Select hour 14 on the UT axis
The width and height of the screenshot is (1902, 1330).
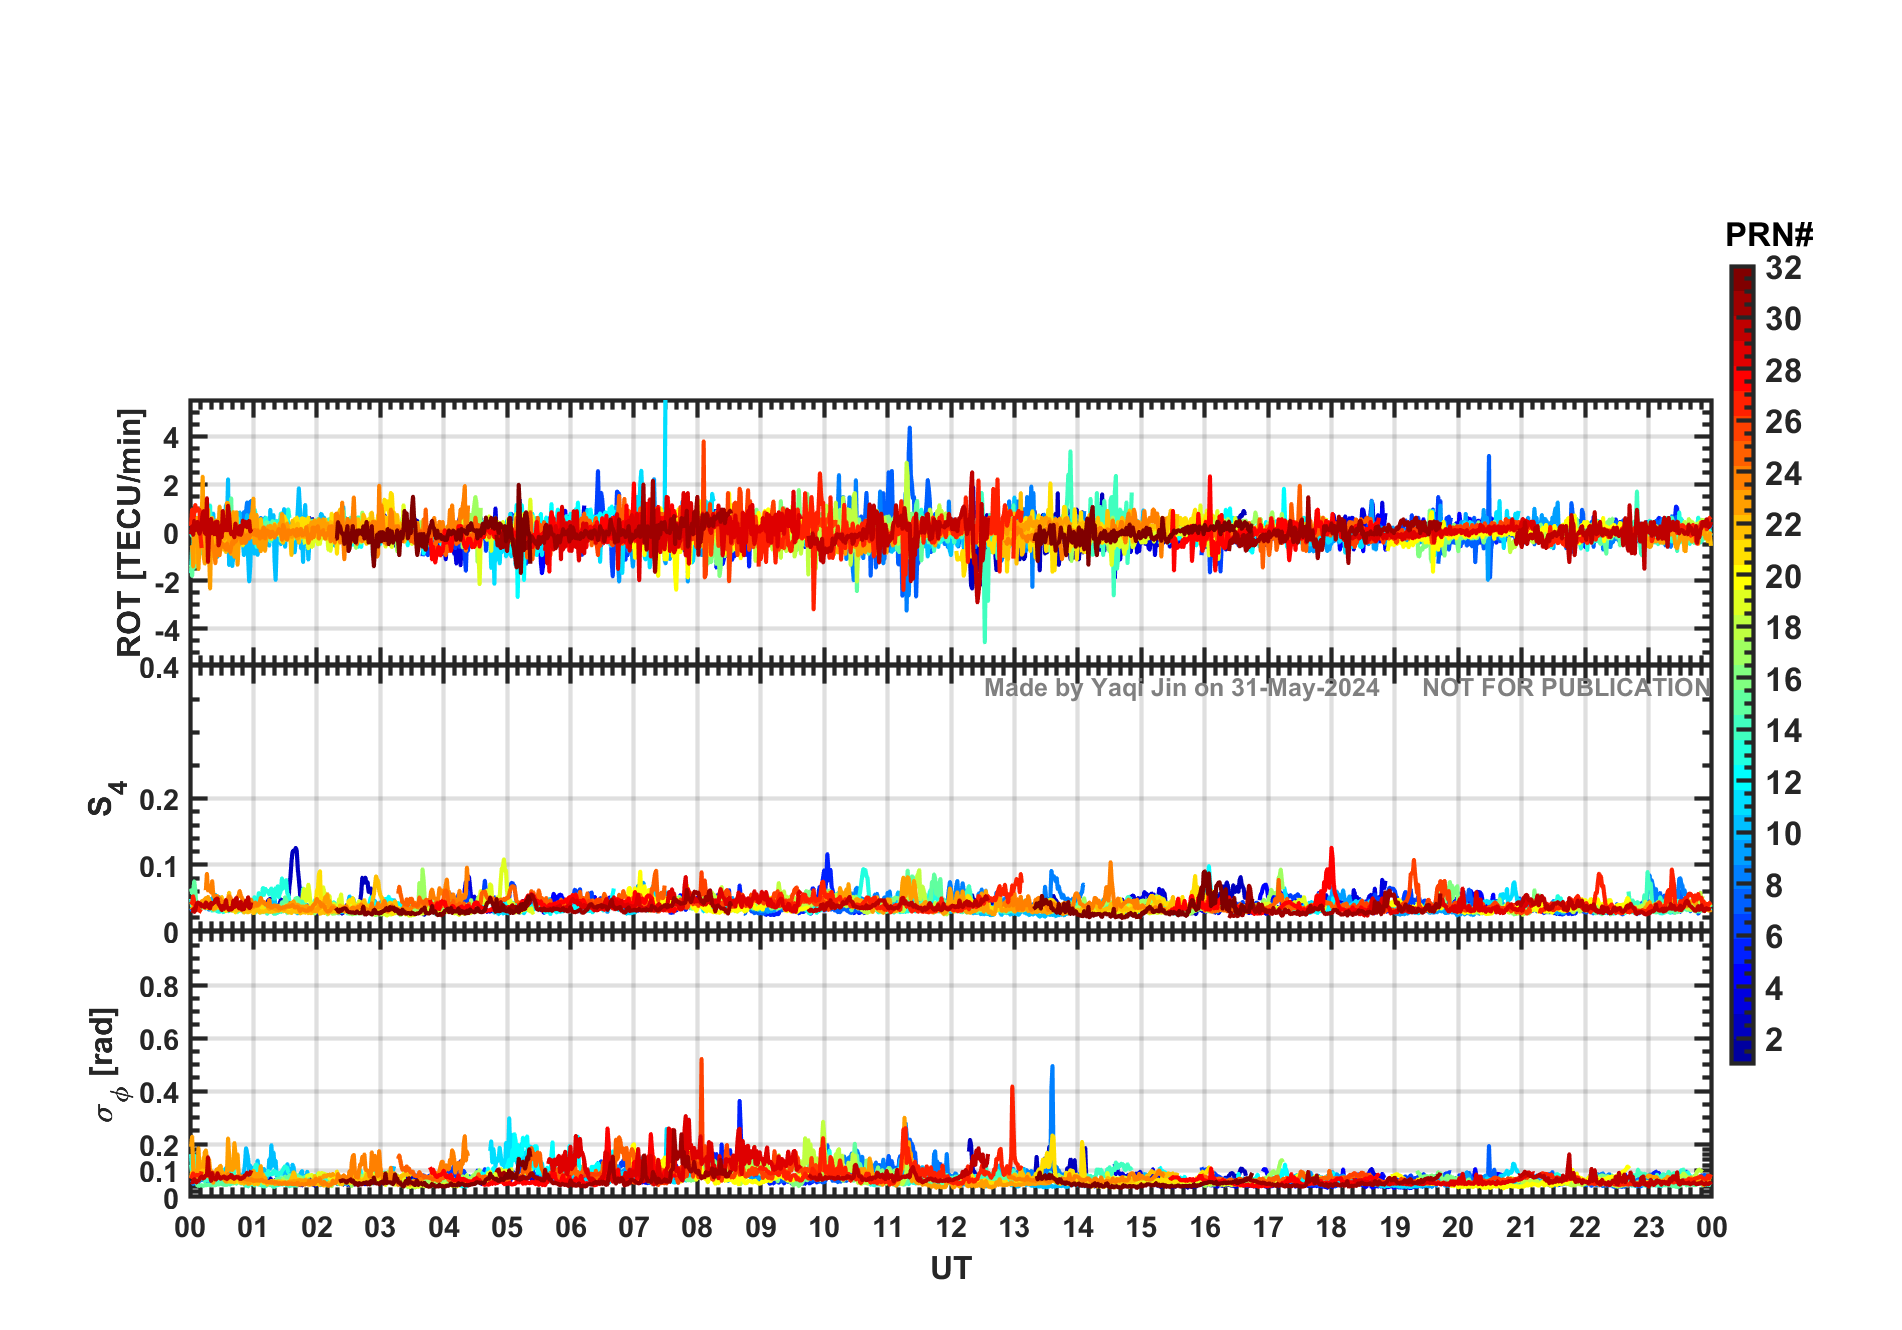(1078, 1227)
